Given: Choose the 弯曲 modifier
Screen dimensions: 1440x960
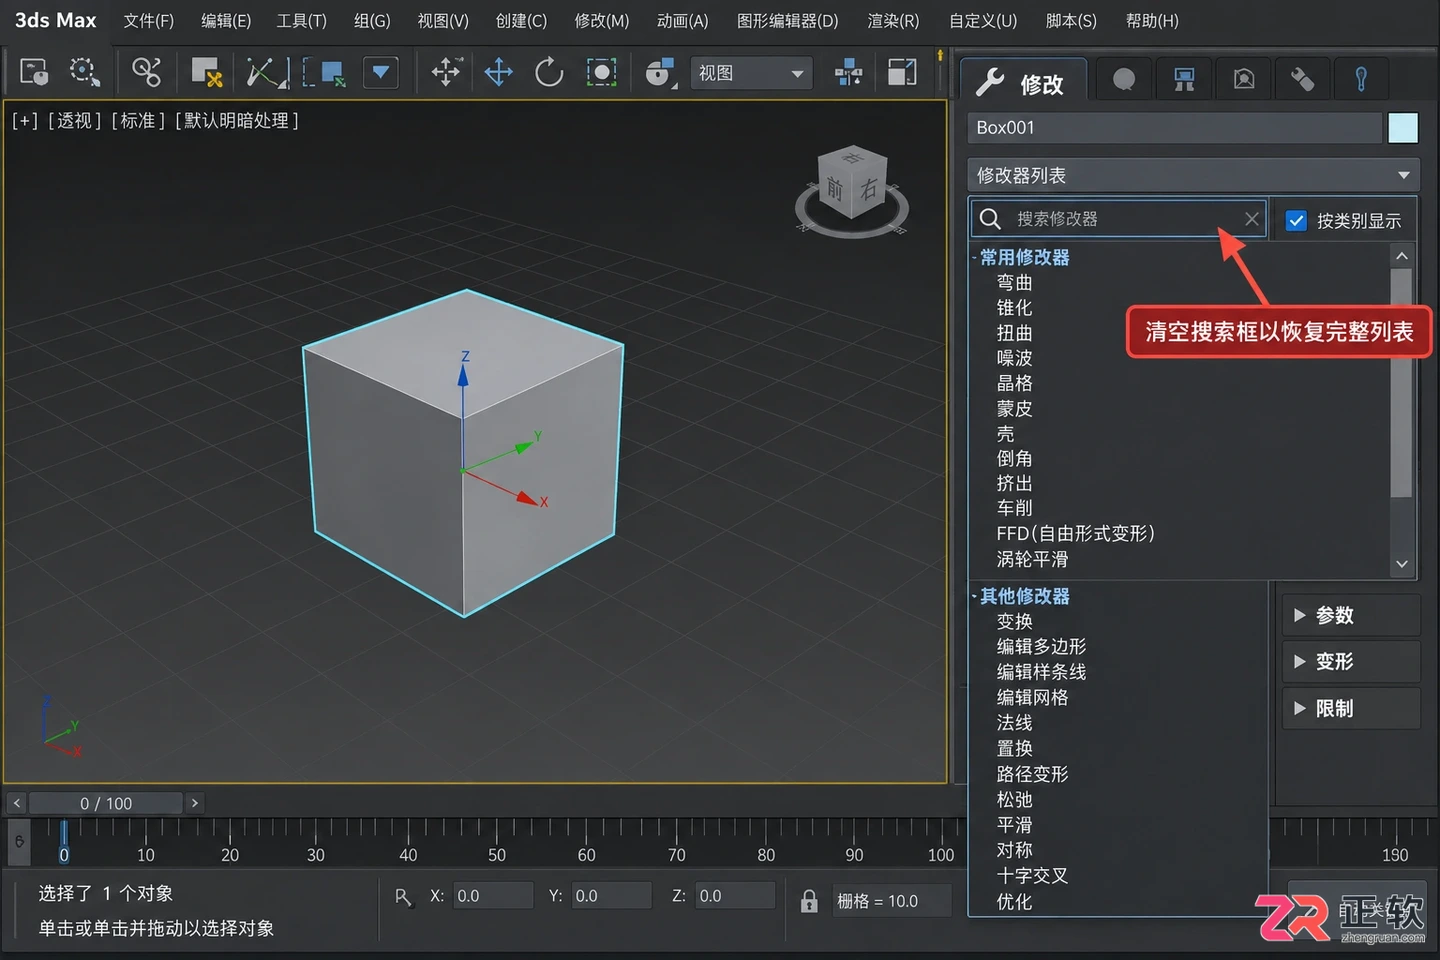Looking at the screenshot, I should tap(1014, 283).
